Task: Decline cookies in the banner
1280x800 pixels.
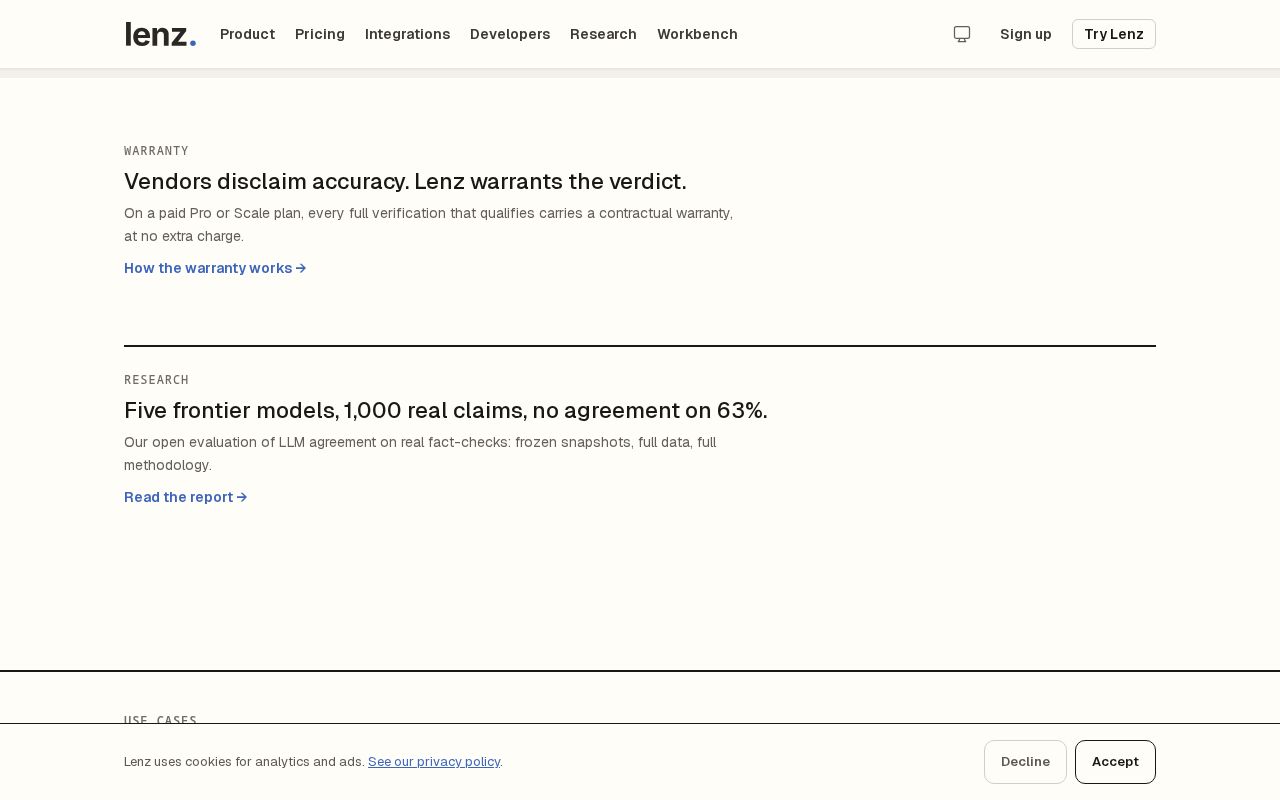Action: 1025,762
